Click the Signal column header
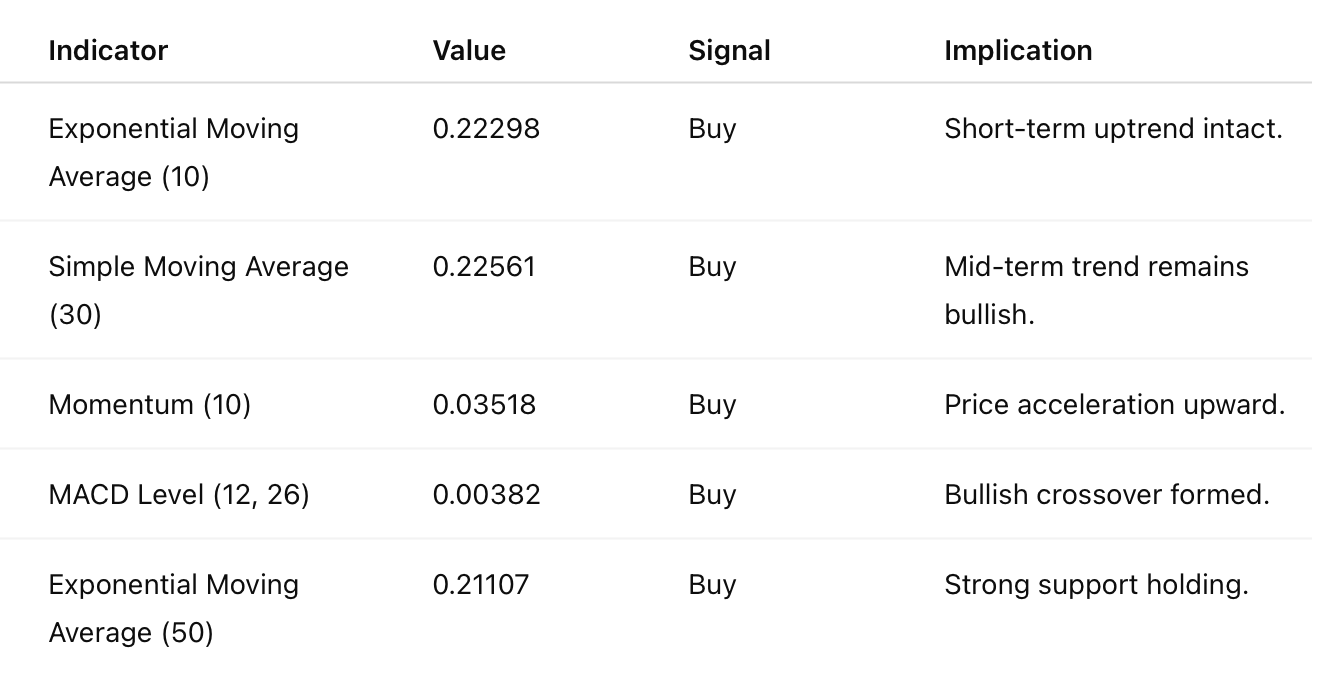Screen dimensions: 1336x700 pos(729,50)
